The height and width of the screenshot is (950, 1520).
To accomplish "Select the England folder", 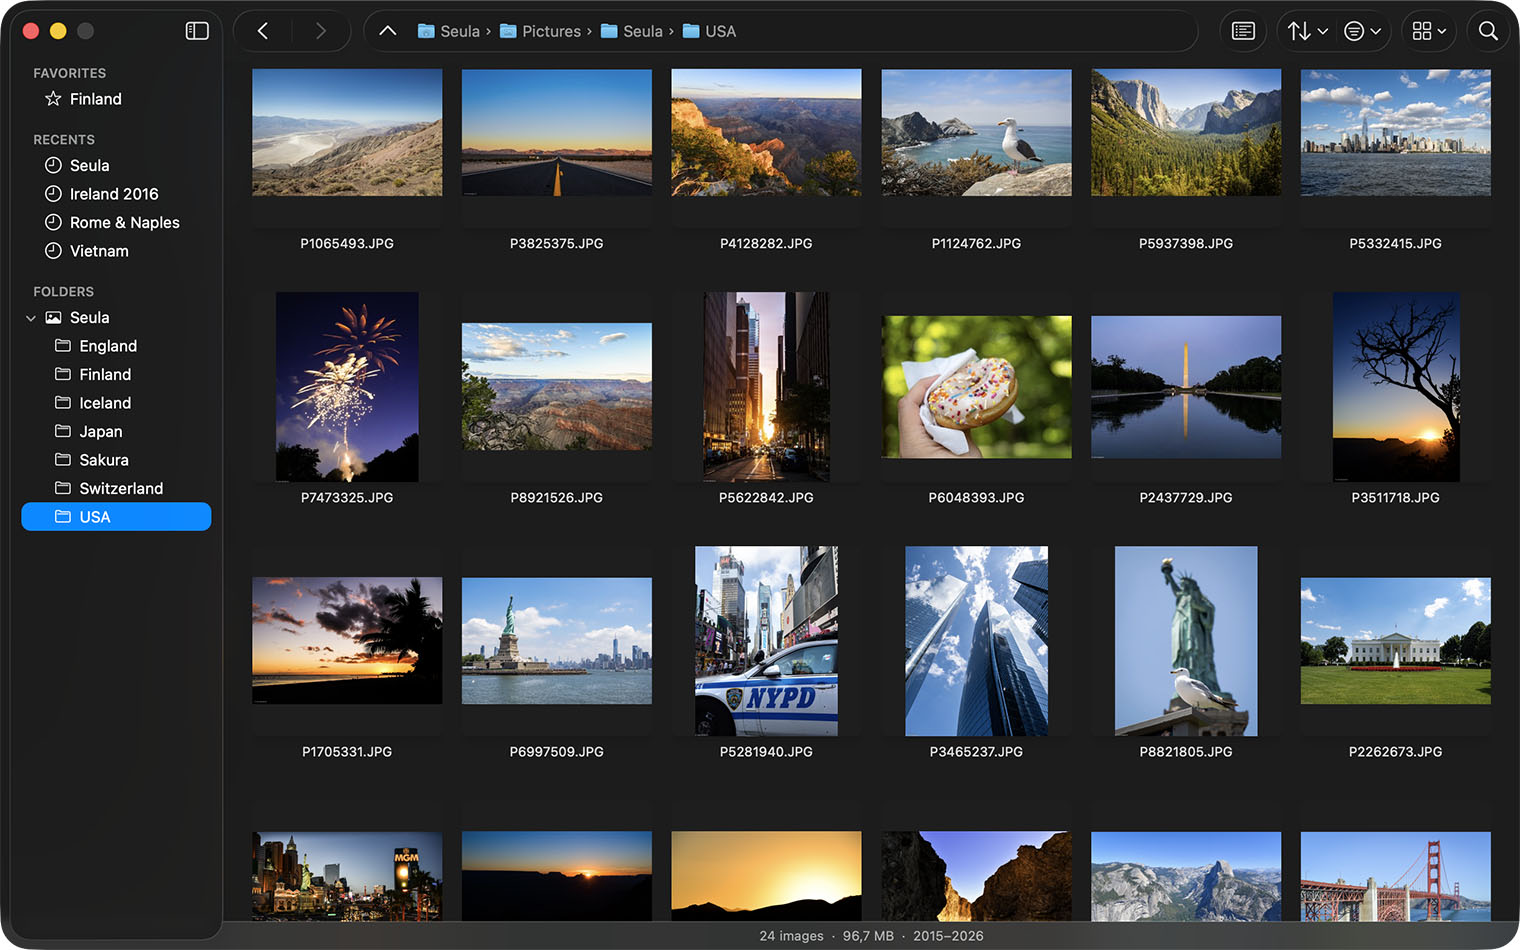I will click(x=116, y=346).
